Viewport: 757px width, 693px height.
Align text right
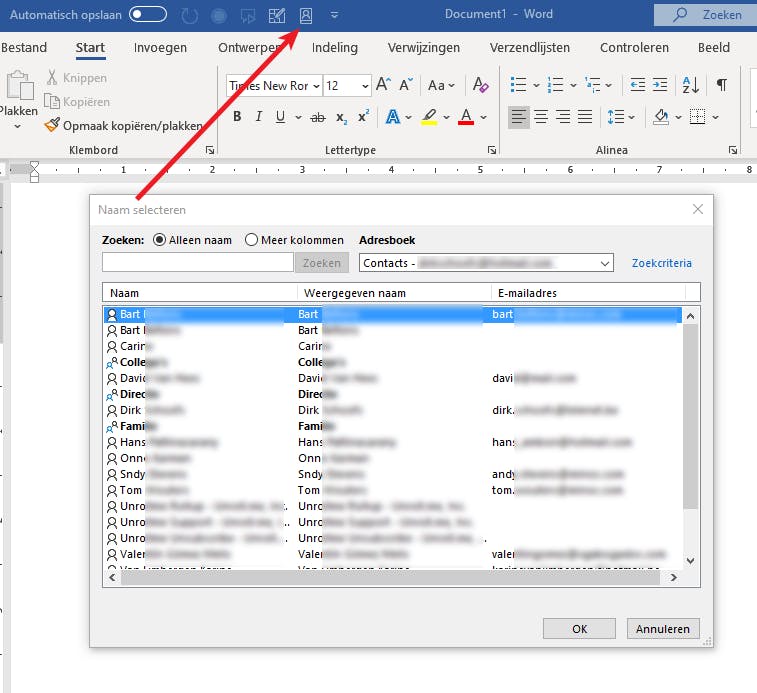point(563,117)
